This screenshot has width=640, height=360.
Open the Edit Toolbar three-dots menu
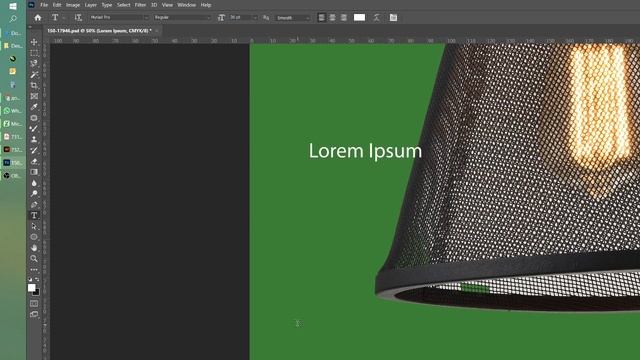[34, 269]
